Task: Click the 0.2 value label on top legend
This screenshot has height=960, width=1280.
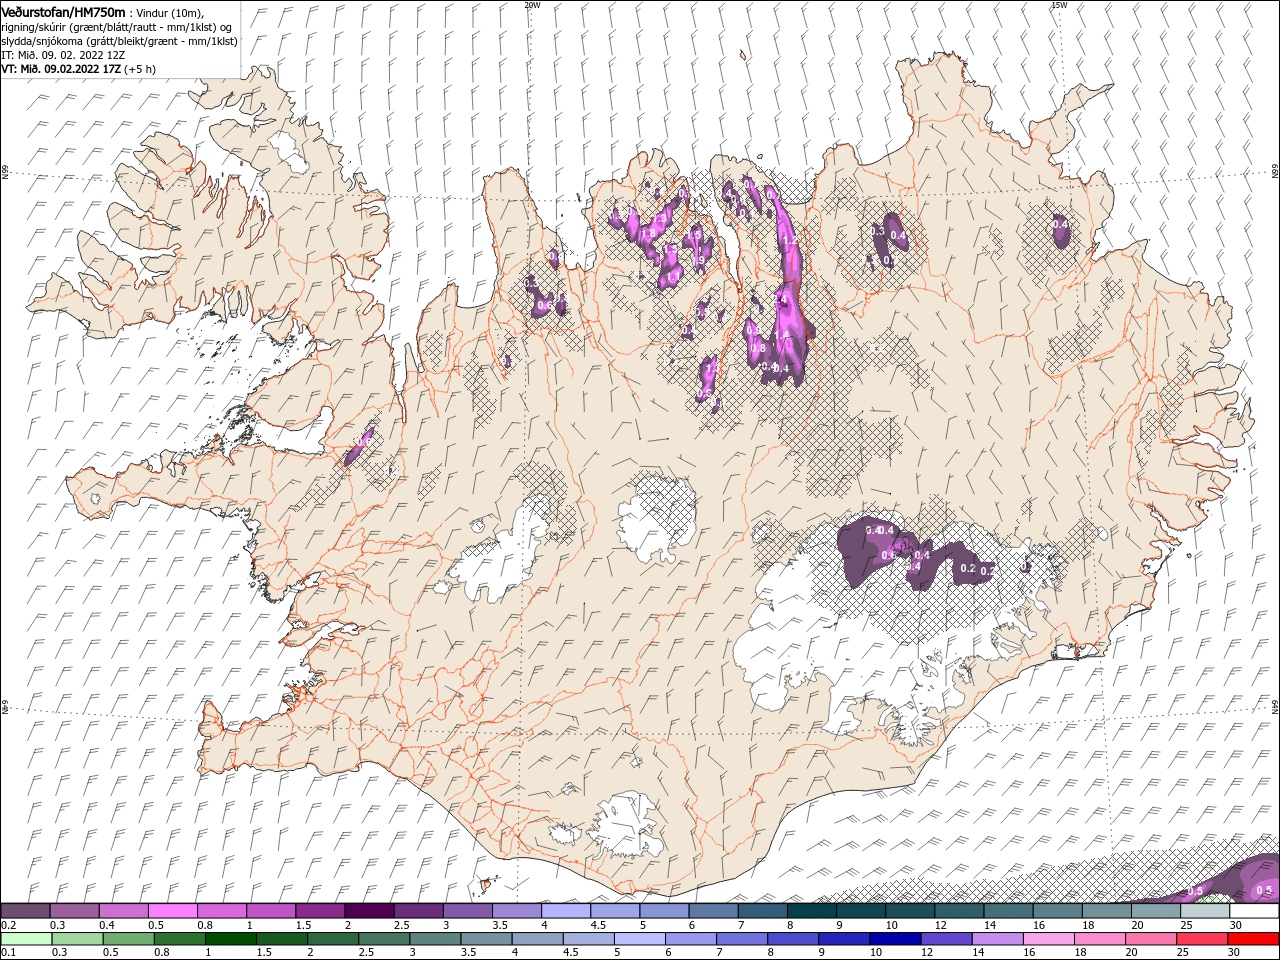Action: [9, 925]
